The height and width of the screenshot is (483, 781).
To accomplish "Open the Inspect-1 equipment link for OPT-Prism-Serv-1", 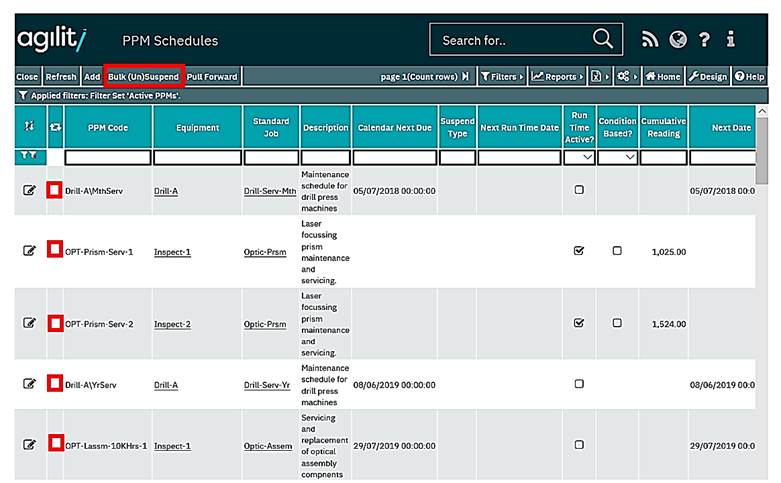I will pyautogui.click(x=172, y=252).
